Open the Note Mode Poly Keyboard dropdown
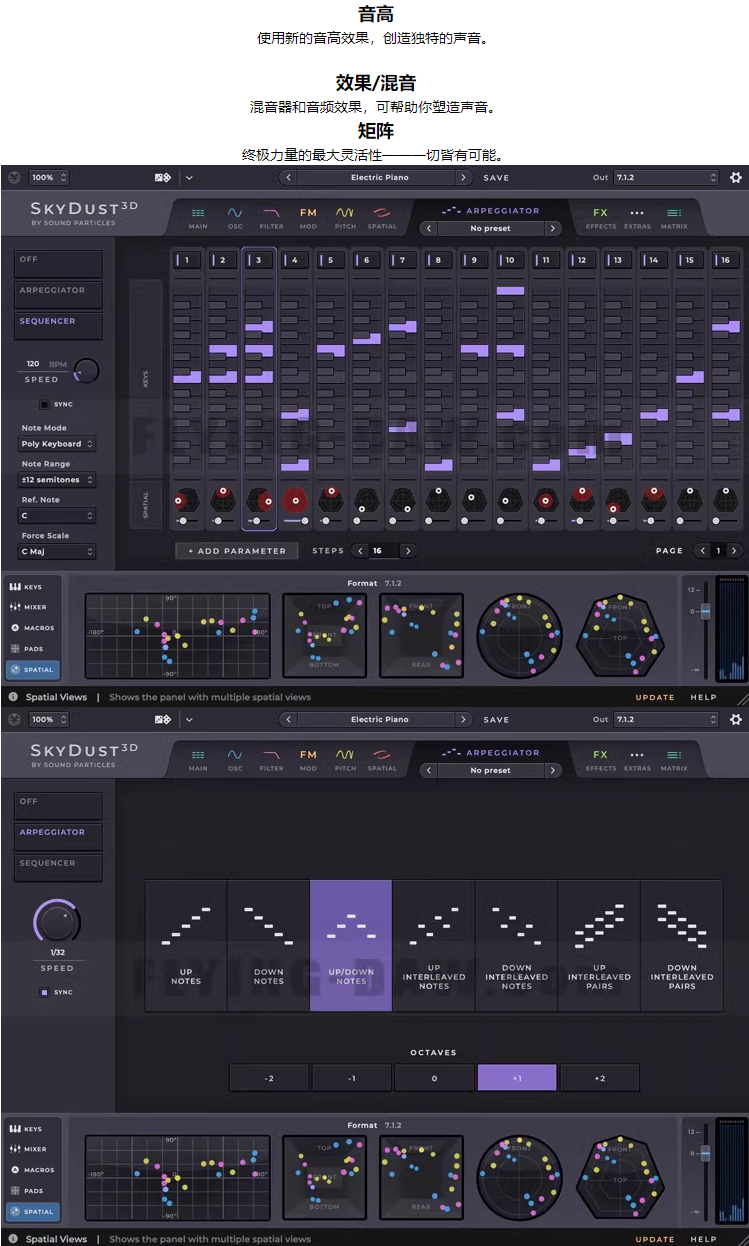Viewport: 749px width, 1246px height. 58,444
